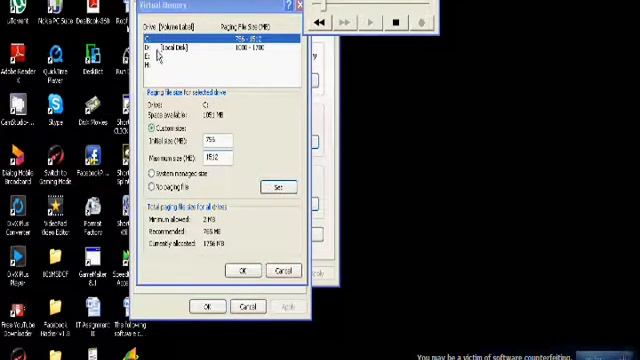Select drive H: in the drive list
Viewport: 640px width, 360px height.
click(222, 65)
